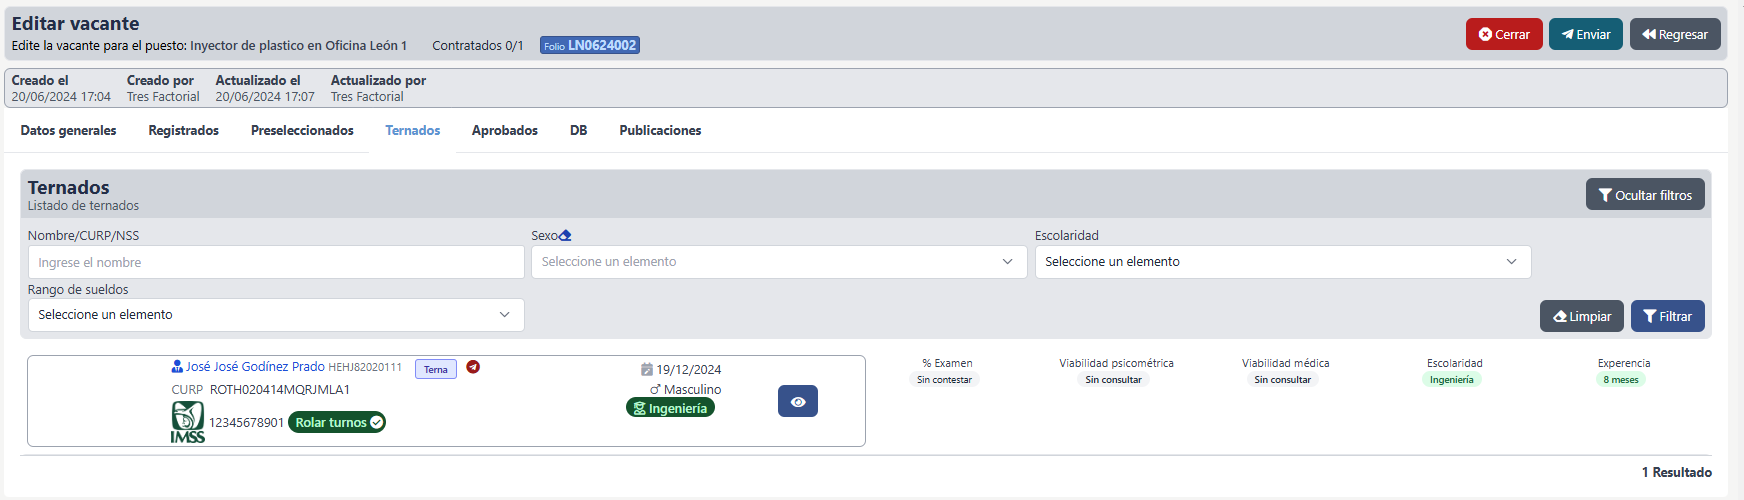Hide filters with Ocultar filtros button
The image size is (1744, 500).
[x=1644, y=195]
